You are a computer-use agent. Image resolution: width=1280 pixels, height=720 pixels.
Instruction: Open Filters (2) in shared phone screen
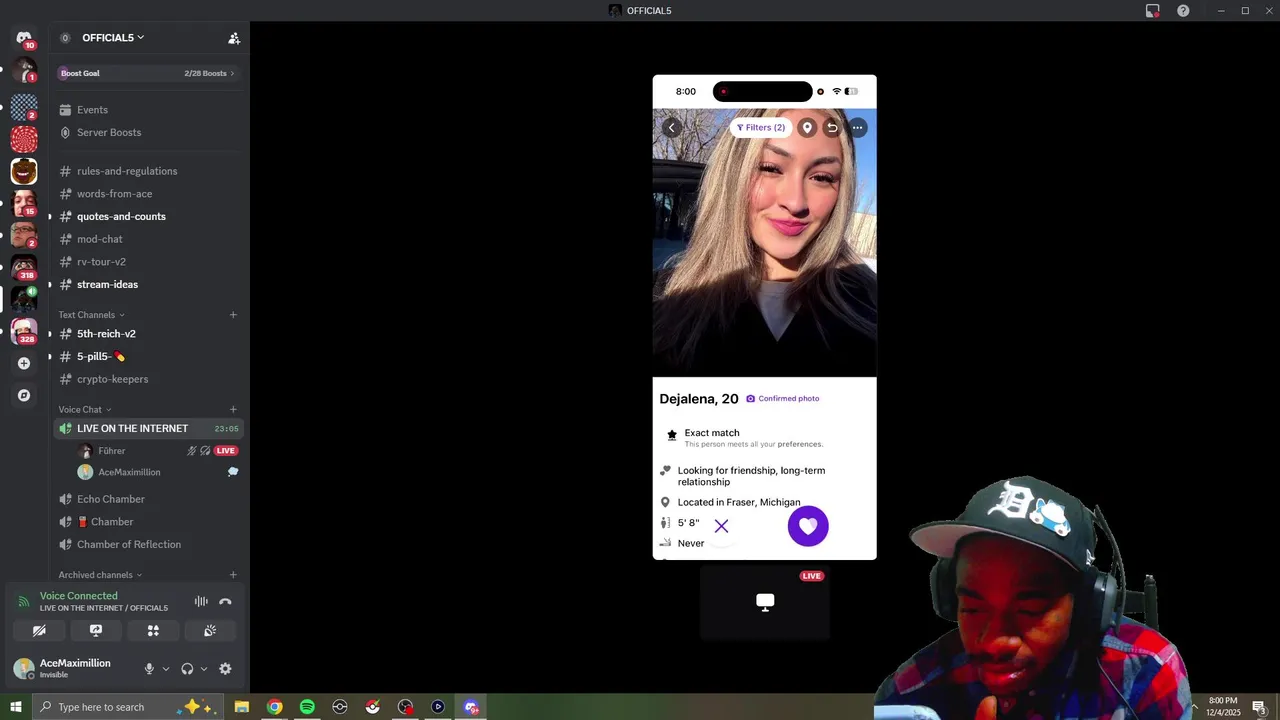(x=761, y=128)
